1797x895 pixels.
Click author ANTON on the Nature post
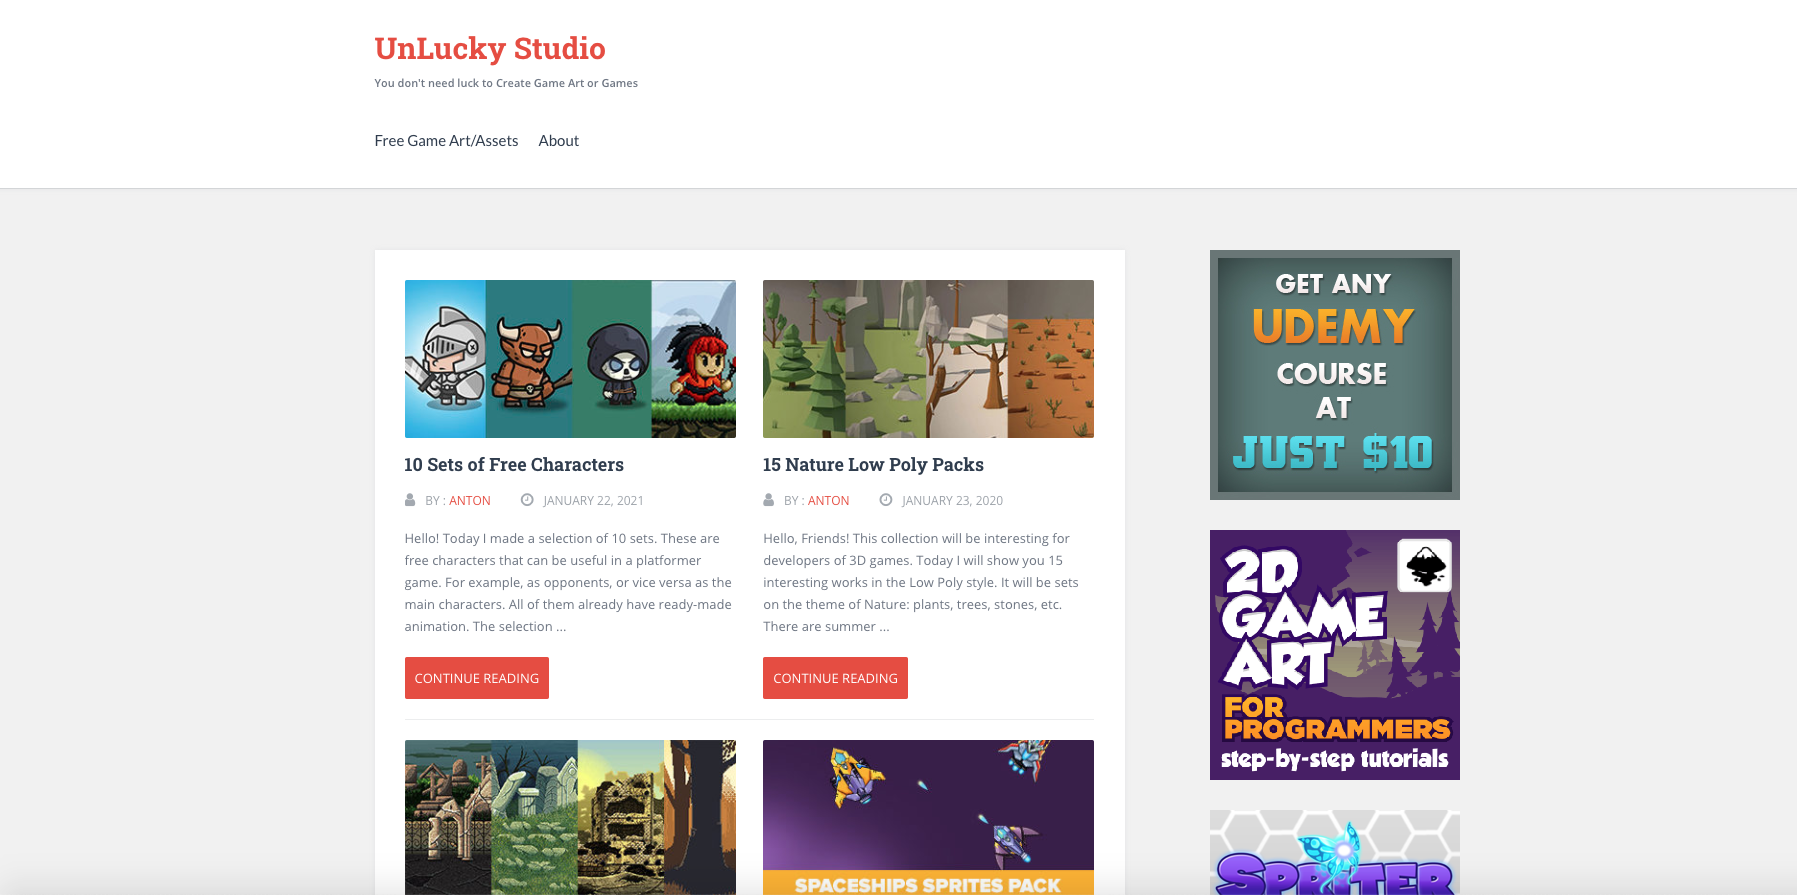(828, 501)
